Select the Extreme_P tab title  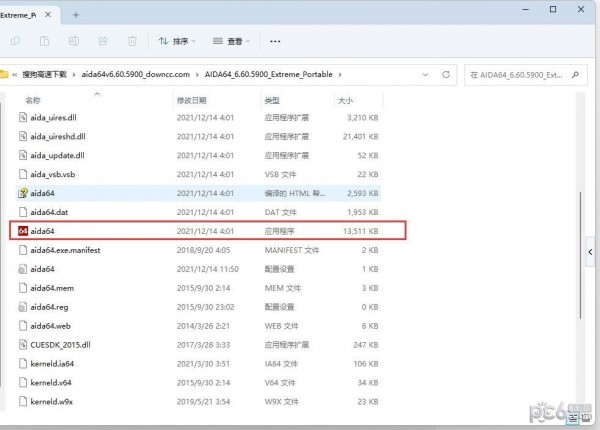(18, 15)
